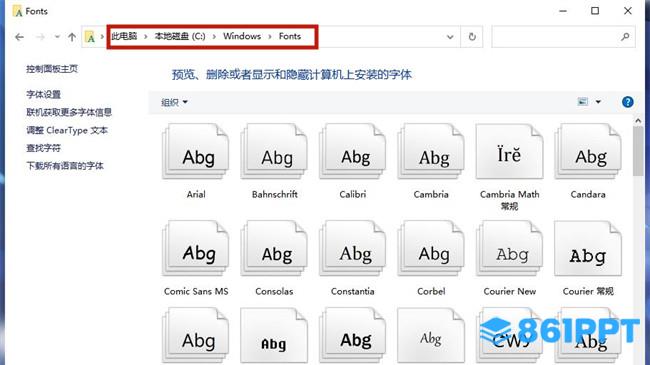The width and height of the screenshot is (650, 365).
Task: Select the Calibri font icon
Action: point(352,151)
